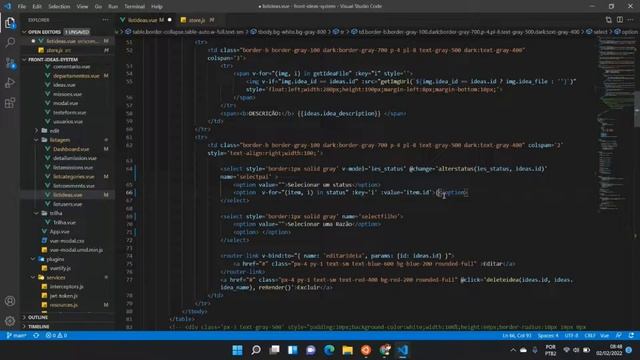The width and height of the screenshot is (640, 360).
Task: Collapse the trilha folder
Action: pyautogui.click(x=56, y=213)
